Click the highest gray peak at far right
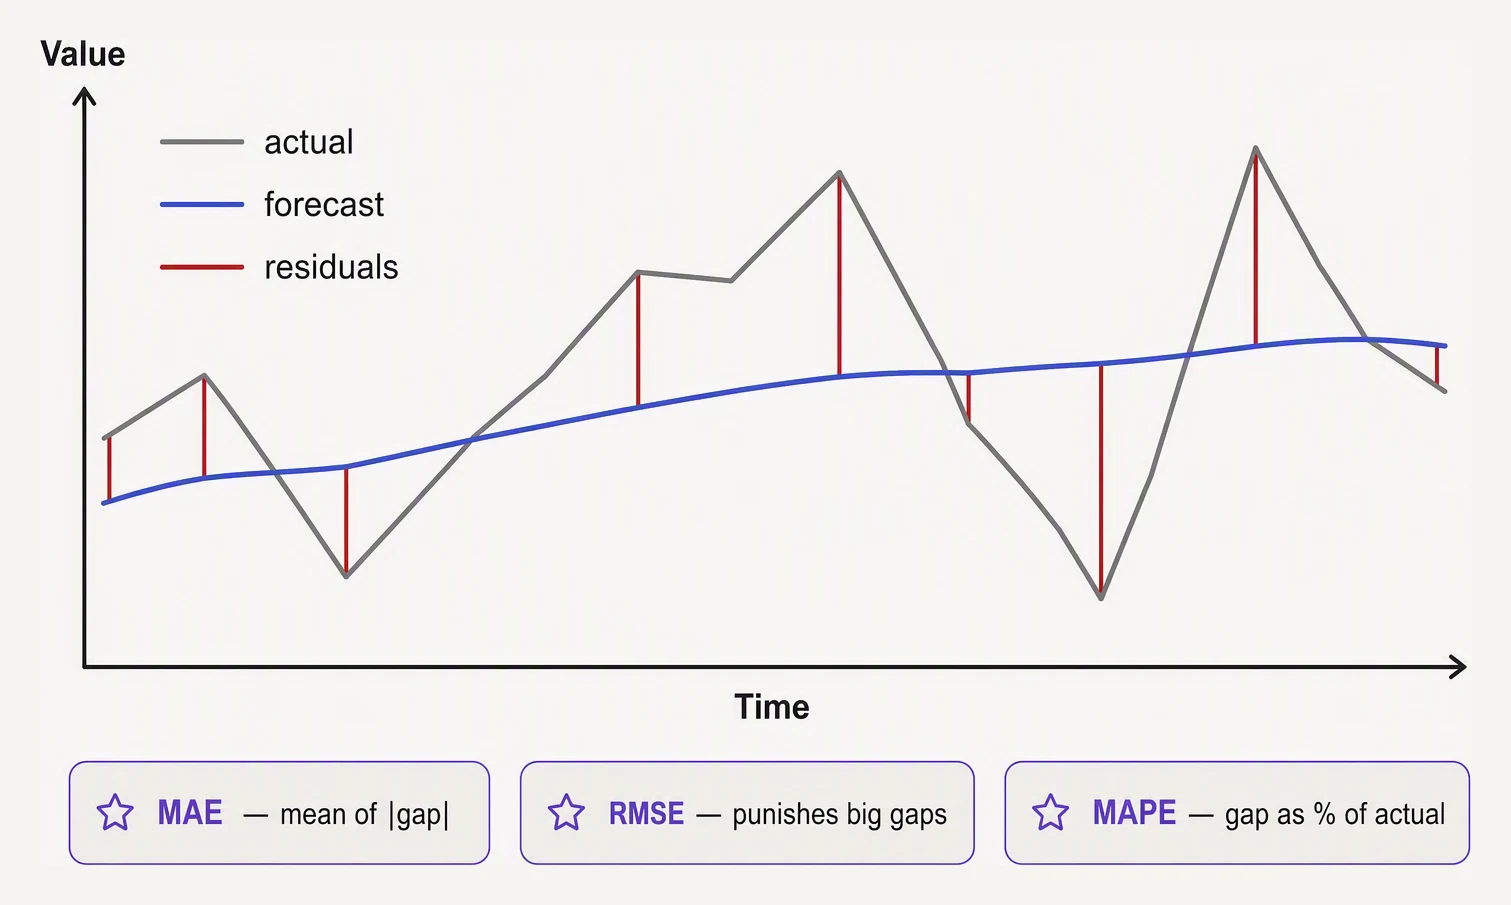1511x905 pixels. coord(1255,149)
